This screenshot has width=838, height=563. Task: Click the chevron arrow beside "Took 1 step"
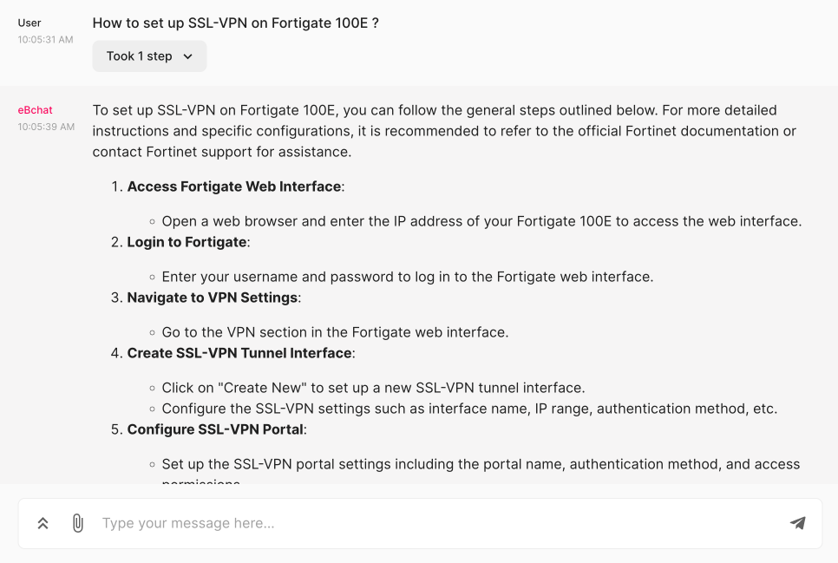click(x=188, y=57)
